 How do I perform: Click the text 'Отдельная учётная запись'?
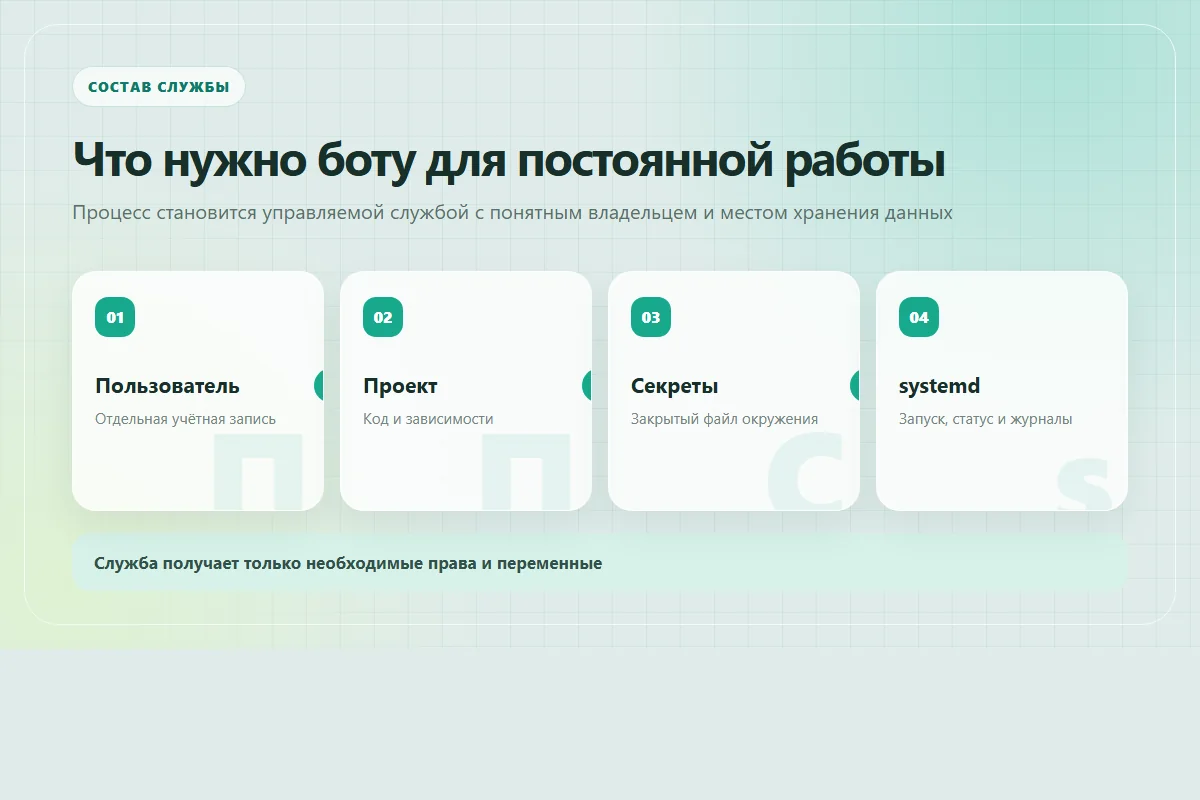[185, 419]
